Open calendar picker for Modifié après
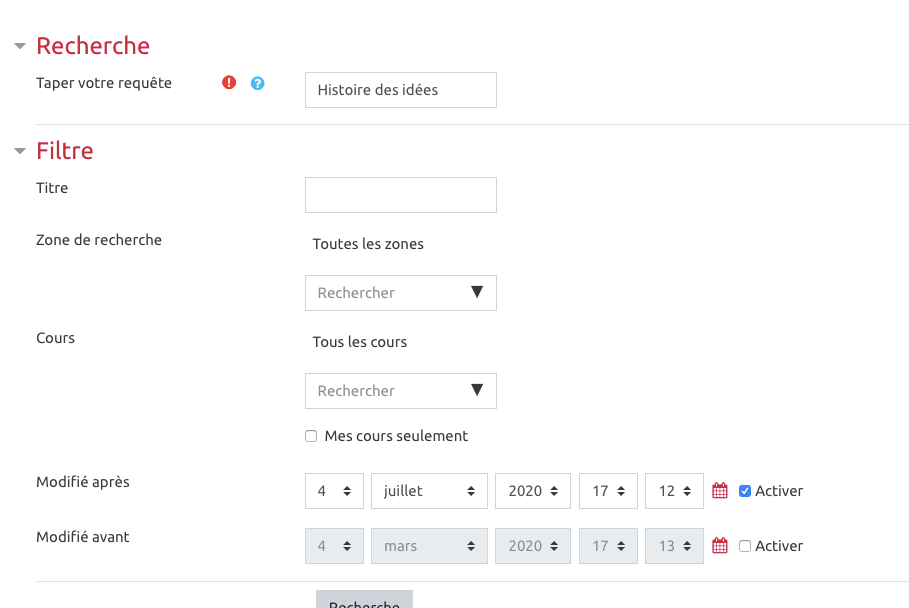This screenshot has height=608, width=909. click(719, 491)
